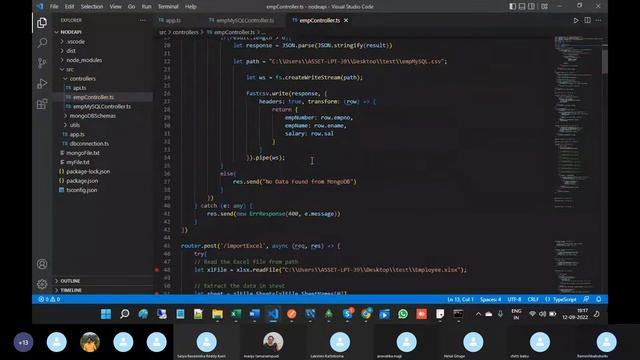The height and width of the screenshot is (360, 640).
Task: Collapse the controllers folder
Action: [x=103, y=79]
